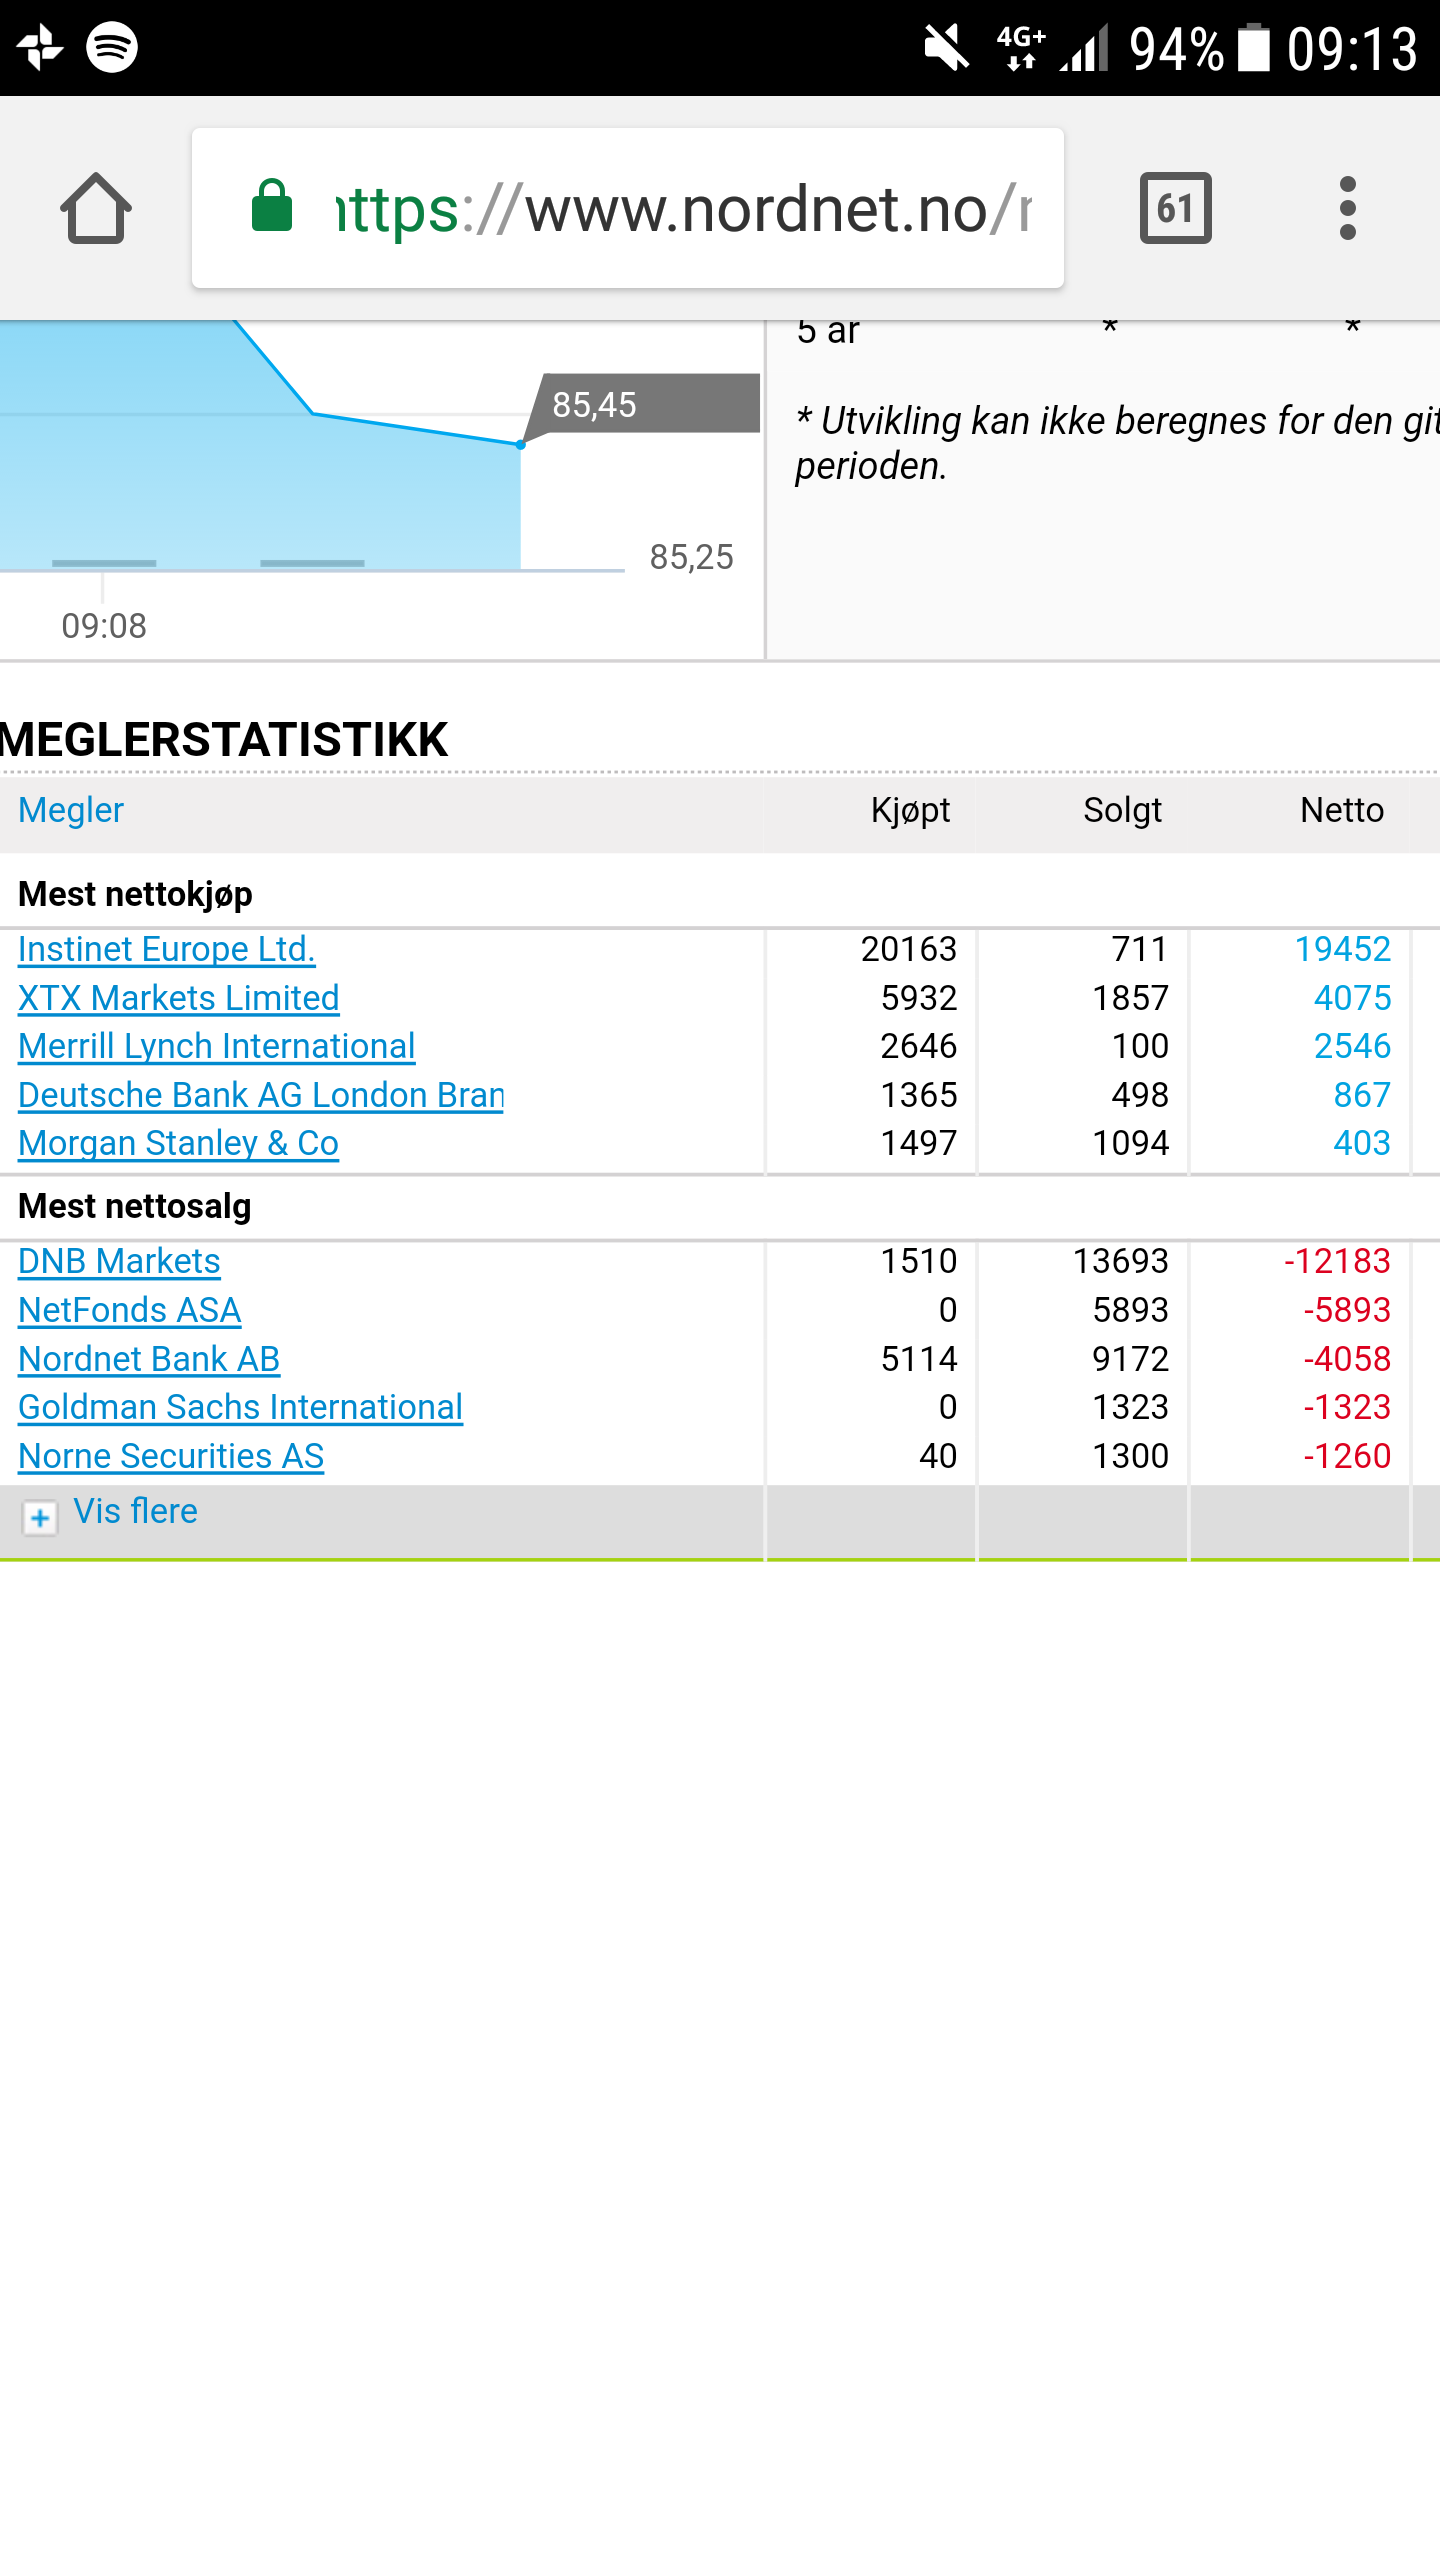
Task: Open DNB Markets broker page
Action: click(x=119, y=1261)
